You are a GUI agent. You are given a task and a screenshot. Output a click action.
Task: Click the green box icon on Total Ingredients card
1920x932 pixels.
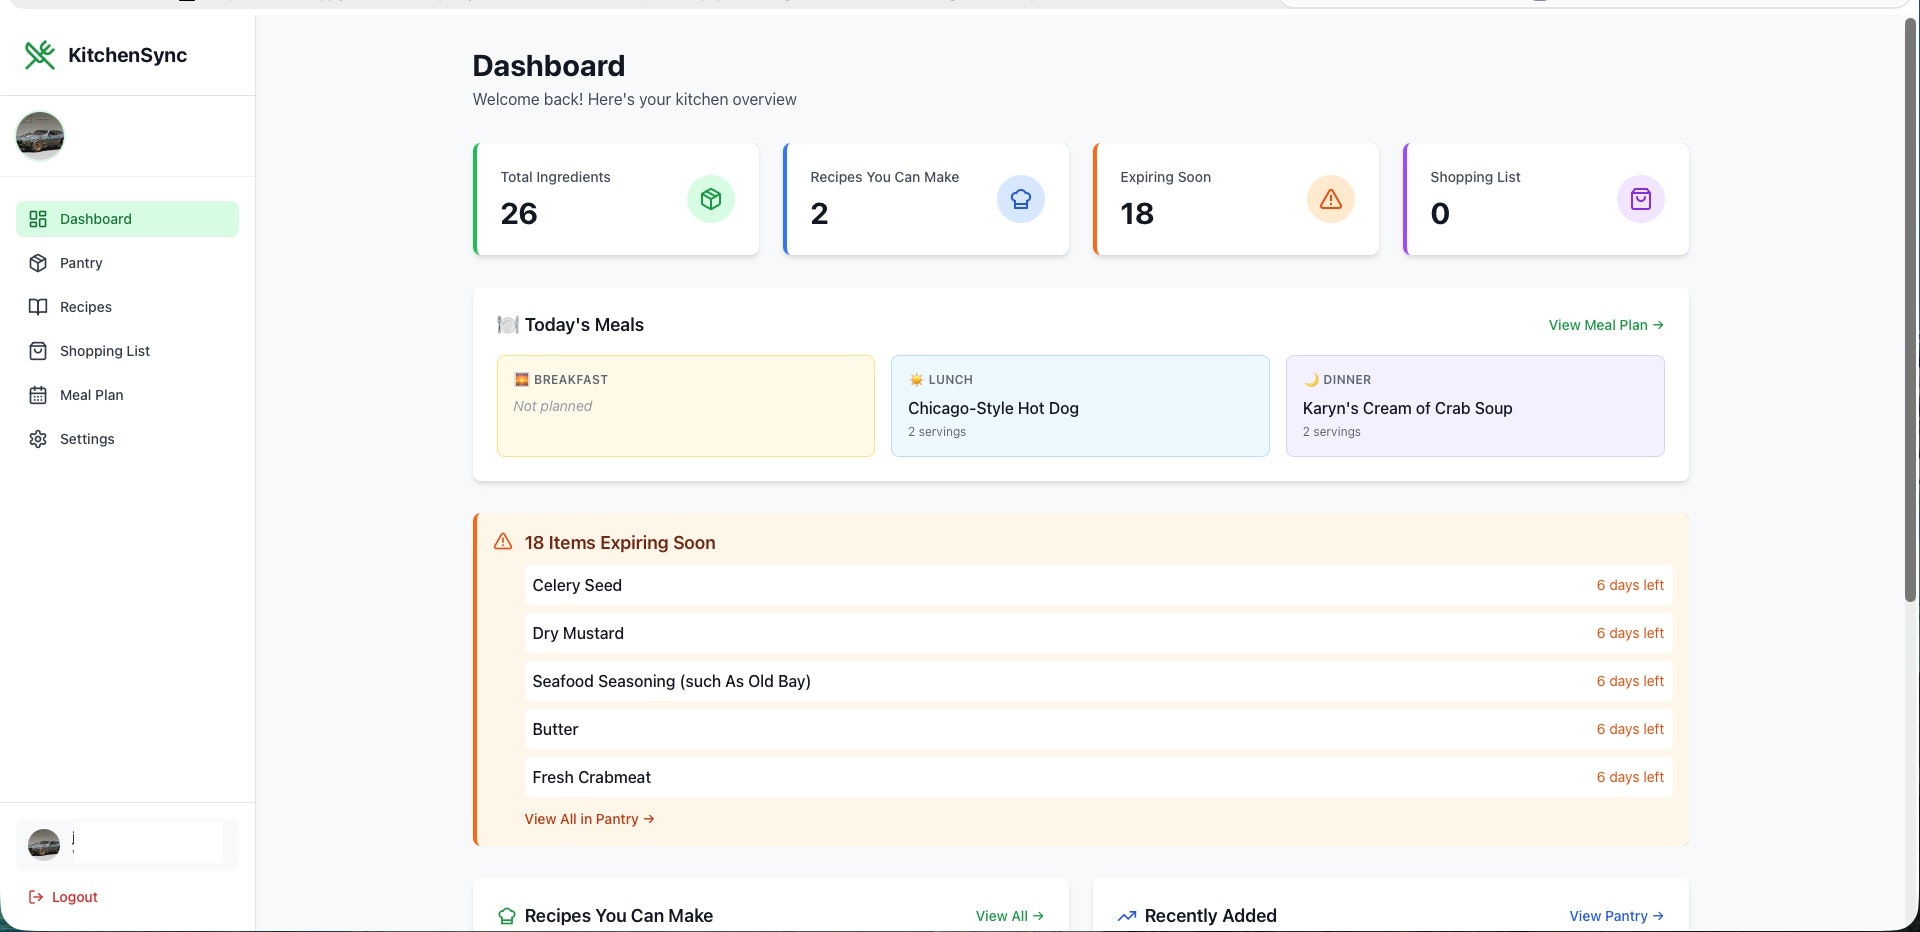point(711,199)
